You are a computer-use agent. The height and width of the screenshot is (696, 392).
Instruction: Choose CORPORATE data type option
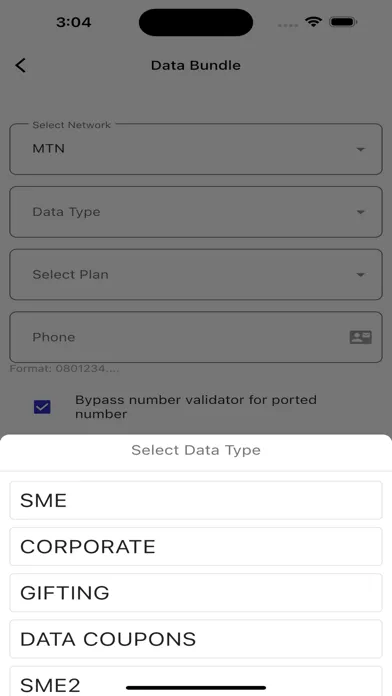pos(196,546)
